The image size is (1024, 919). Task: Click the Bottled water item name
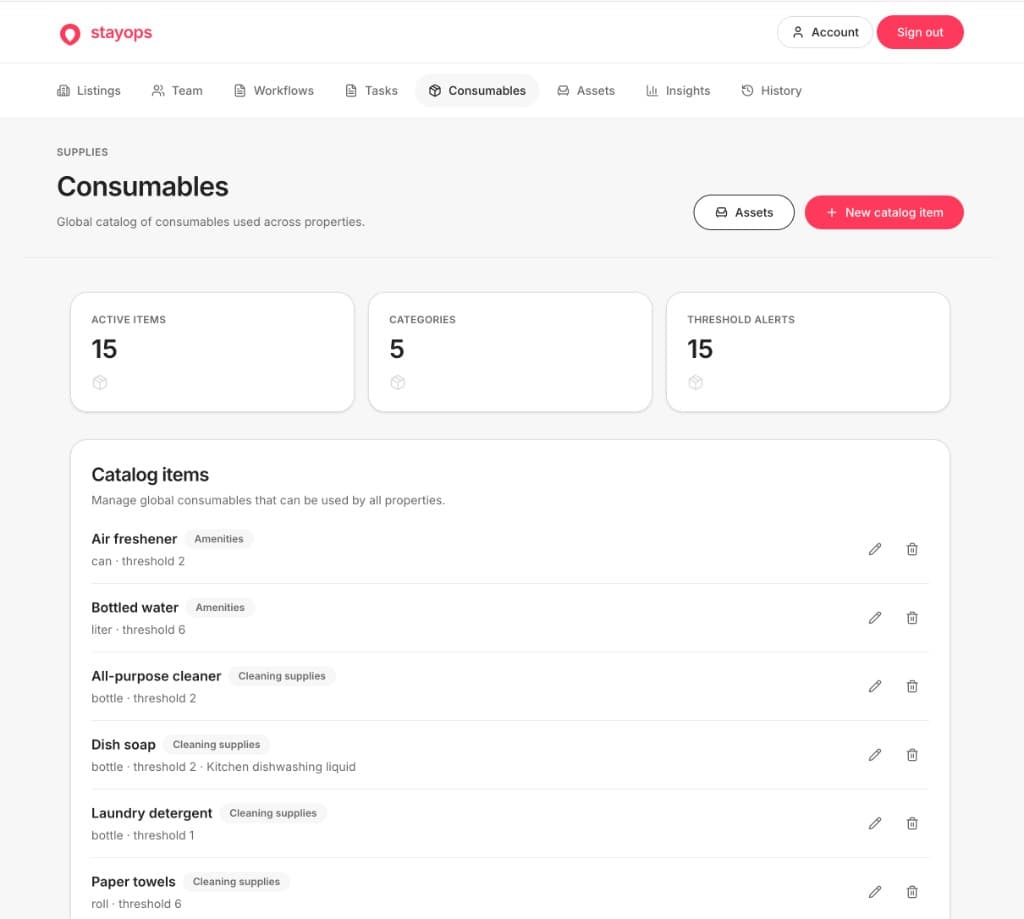135,607
